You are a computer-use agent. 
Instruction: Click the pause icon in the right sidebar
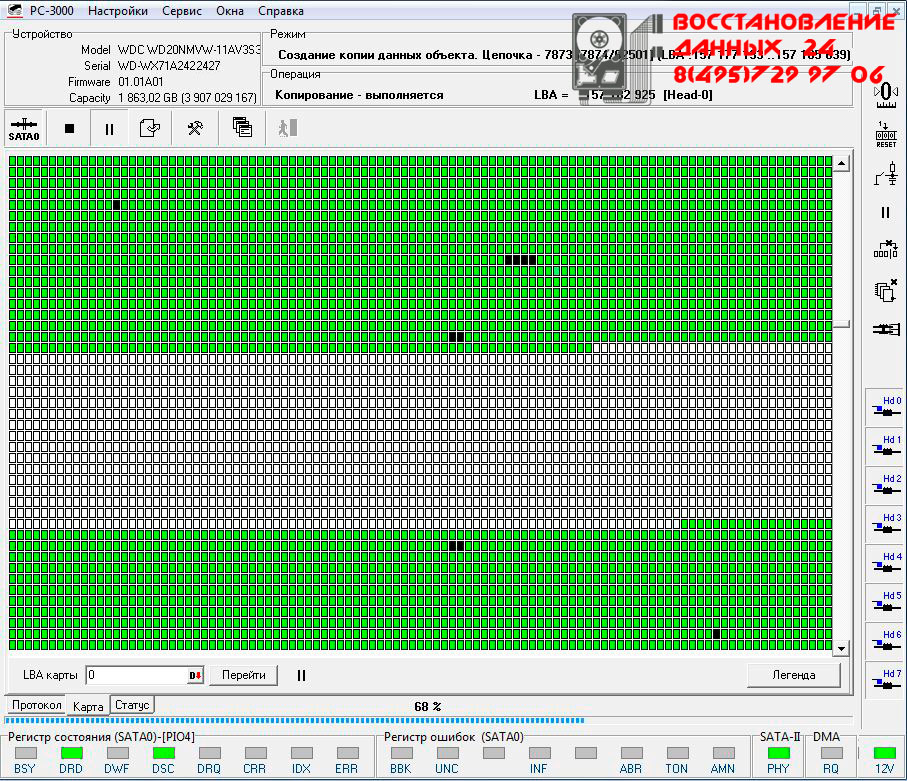885,213
